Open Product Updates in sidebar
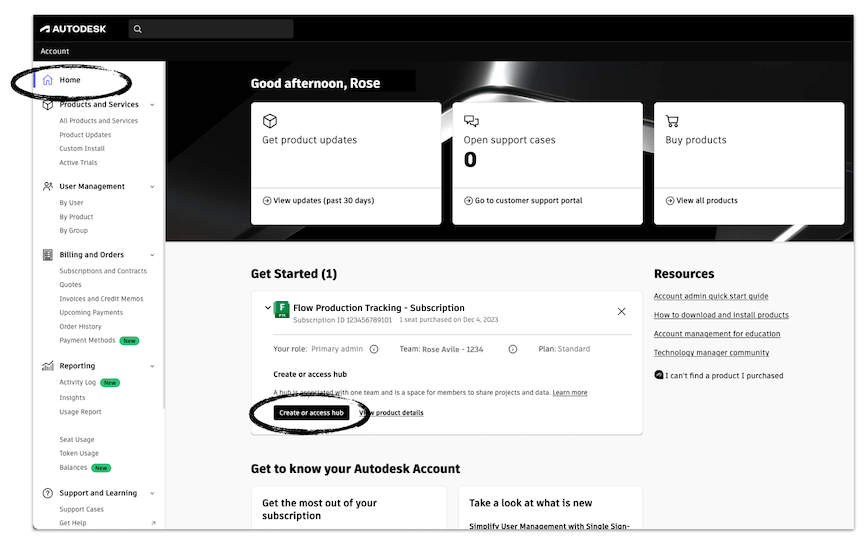 click(85, 134)
